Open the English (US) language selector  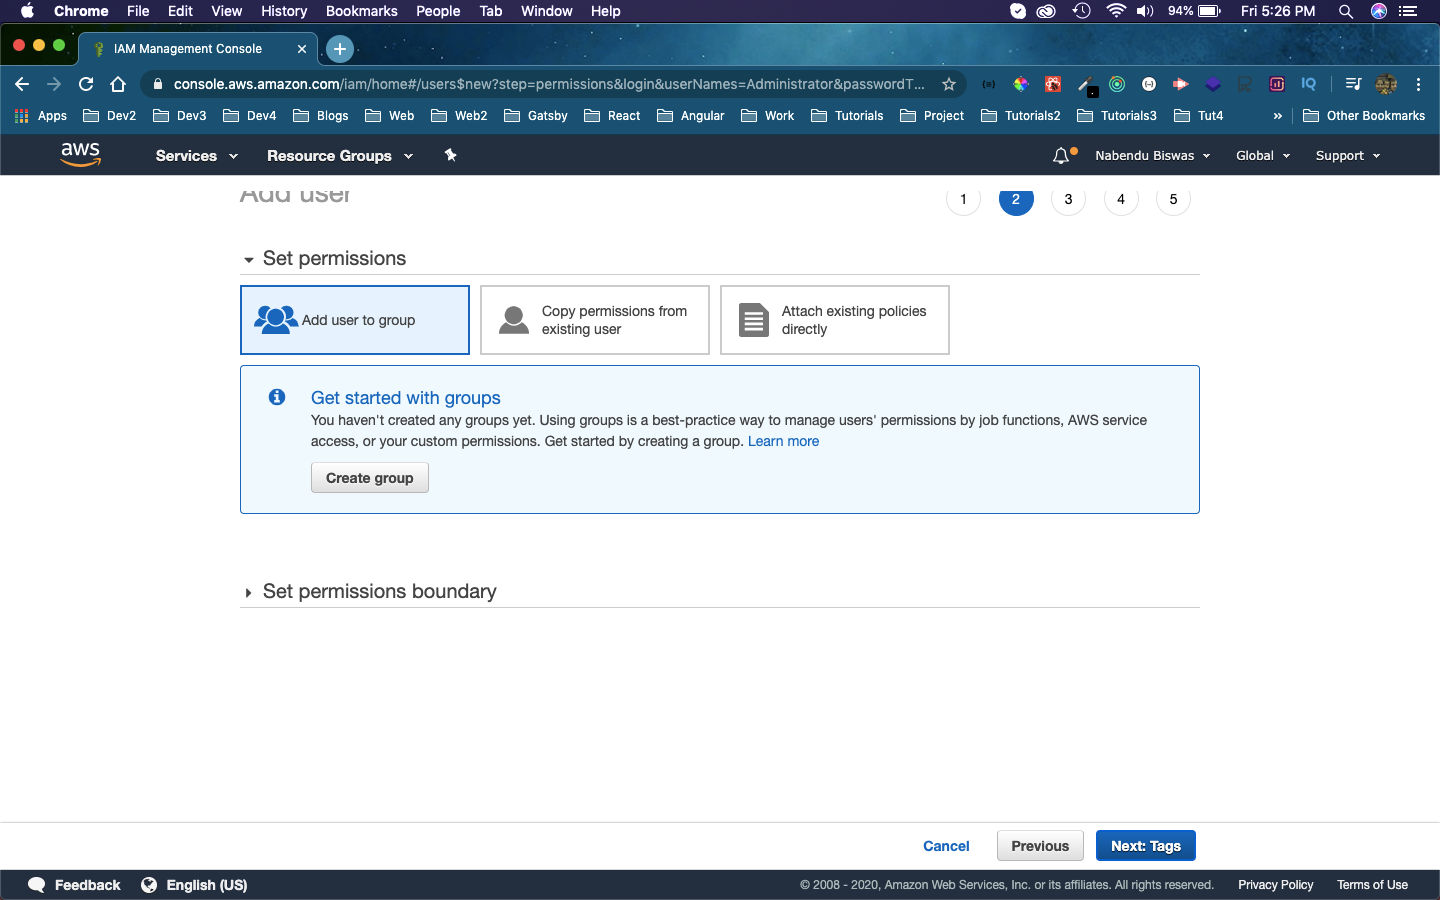(206, 885)
